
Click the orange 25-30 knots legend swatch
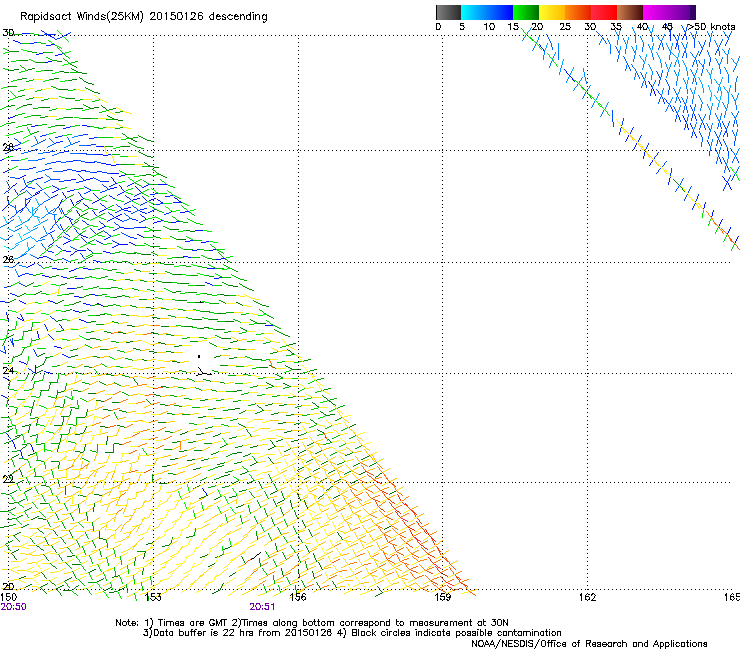coord(578,12)
